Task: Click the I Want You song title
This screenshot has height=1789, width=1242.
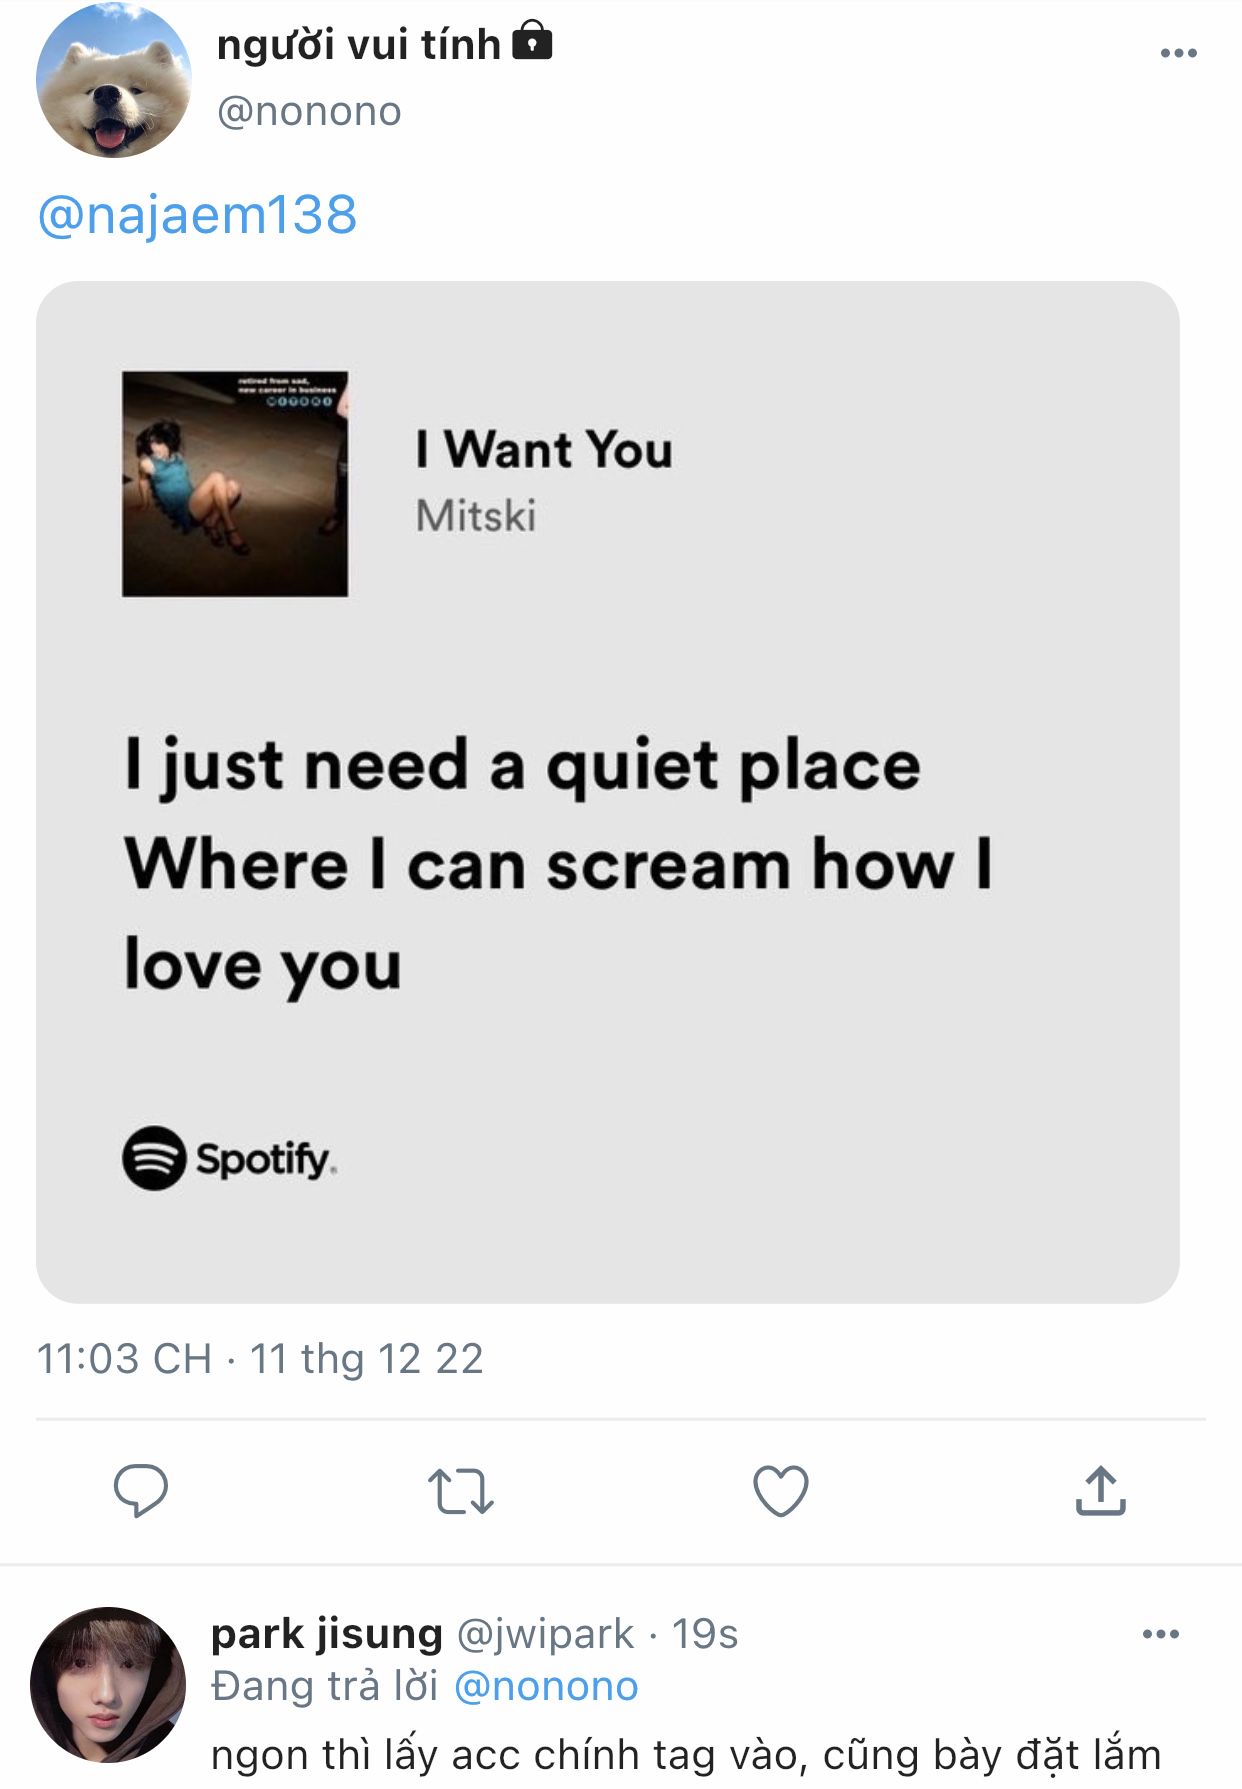Action: coord(544,449)
